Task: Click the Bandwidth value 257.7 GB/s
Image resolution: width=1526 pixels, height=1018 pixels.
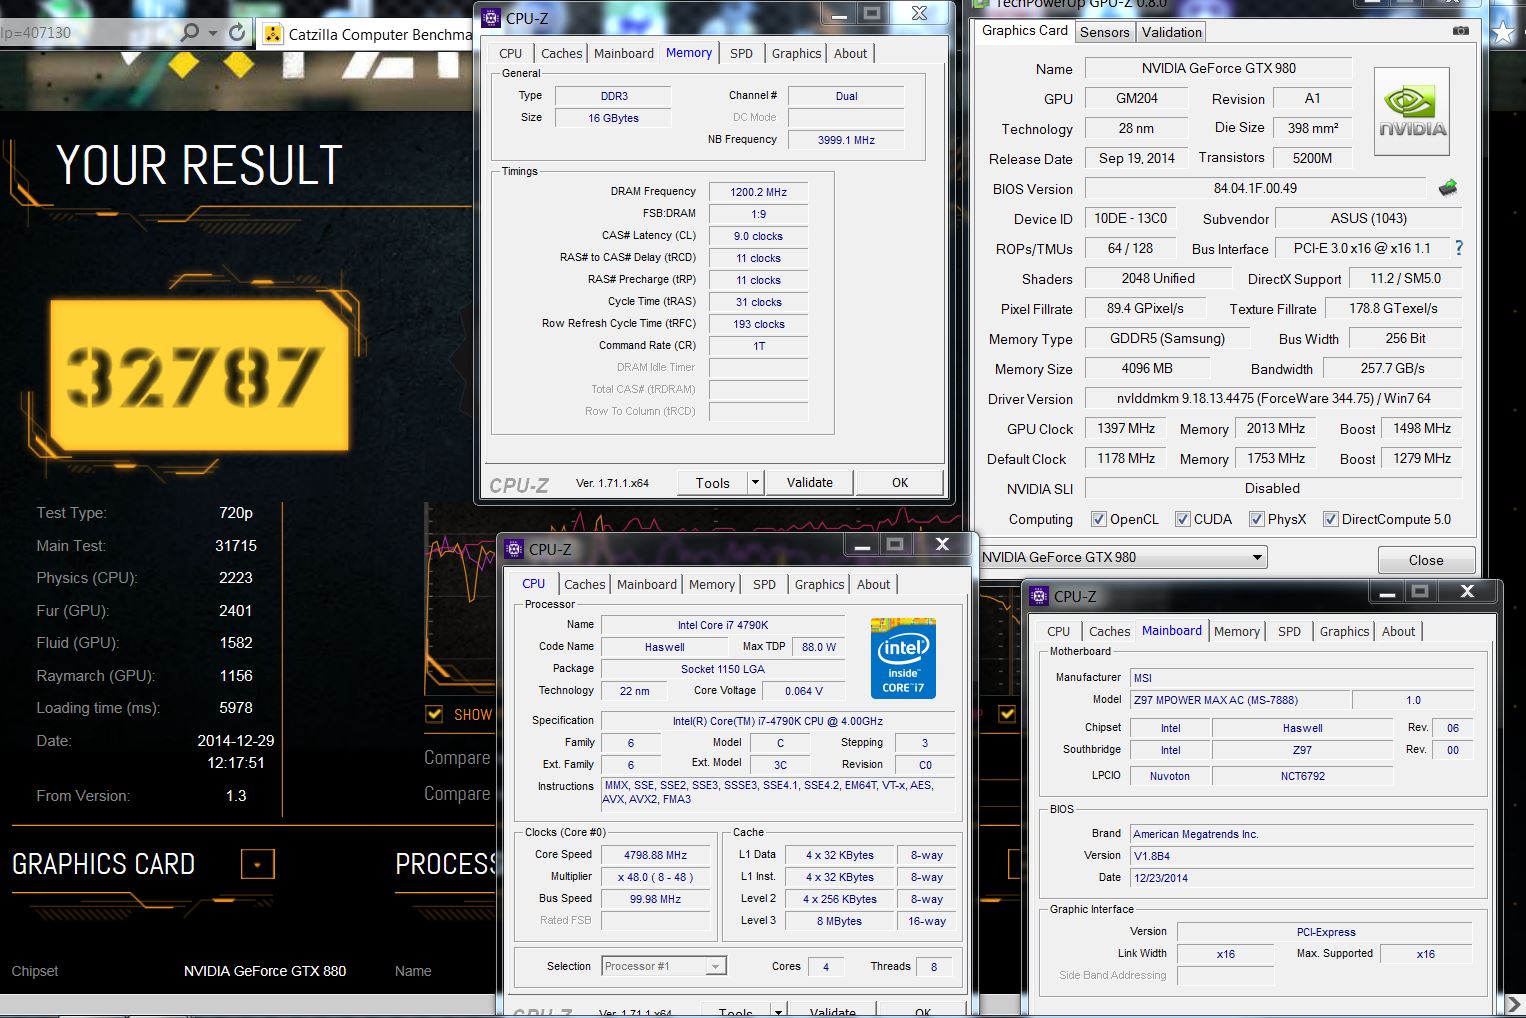Action: click(1392, 368)
